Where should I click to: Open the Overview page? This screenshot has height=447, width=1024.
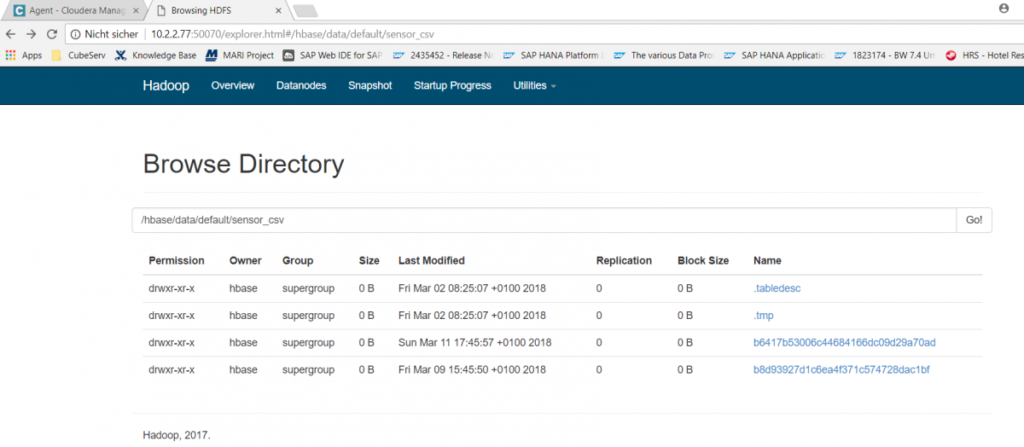(x=232, y=86)
